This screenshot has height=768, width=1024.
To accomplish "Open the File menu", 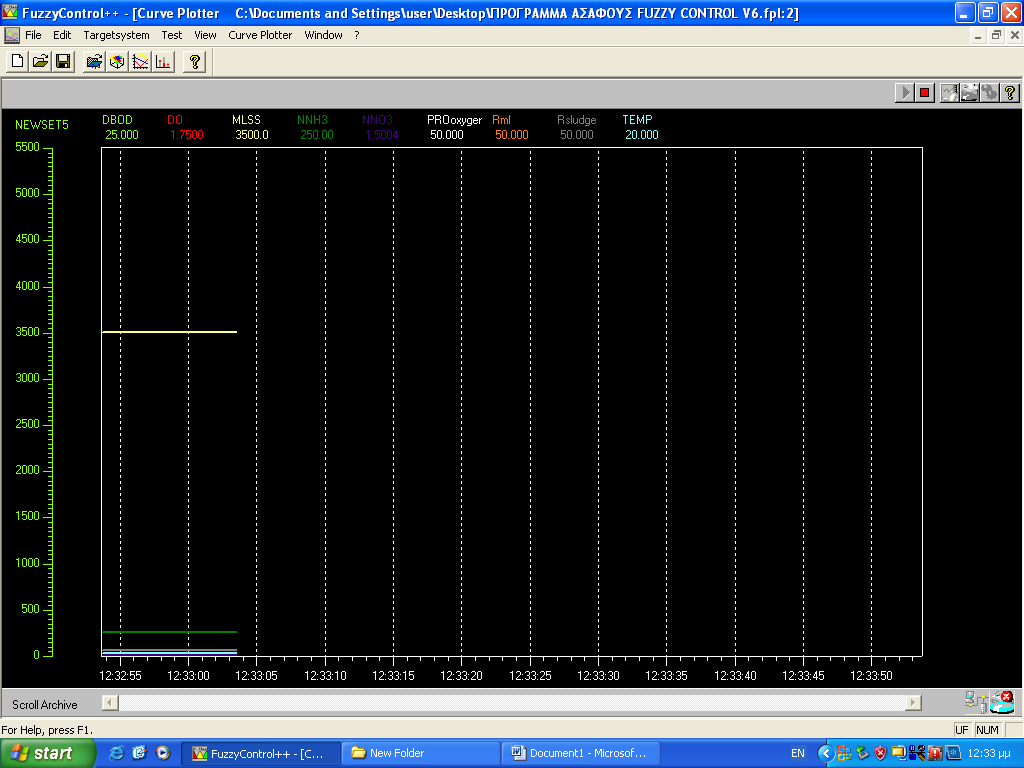I will 33,35.
